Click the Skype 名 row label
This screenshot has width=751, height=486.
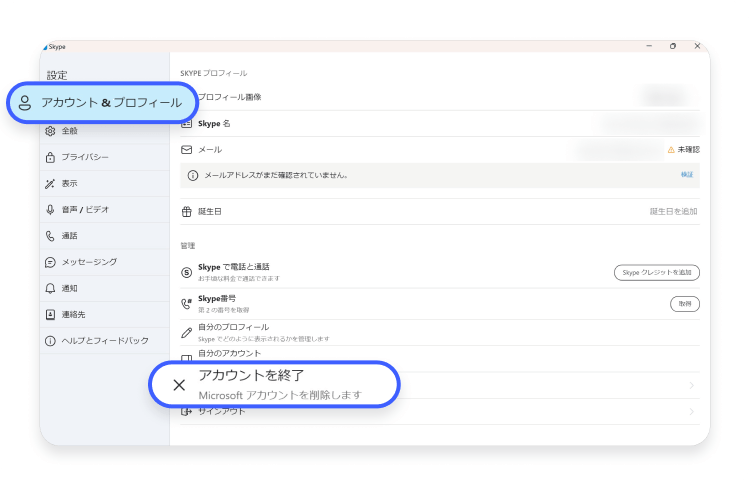[x=214, y=124]
